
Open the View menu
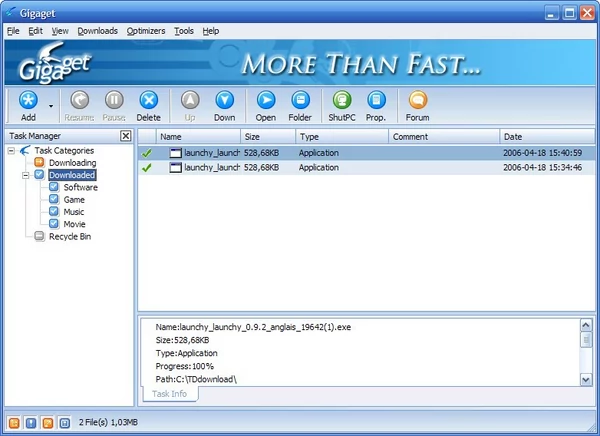[x=60, y=31]
